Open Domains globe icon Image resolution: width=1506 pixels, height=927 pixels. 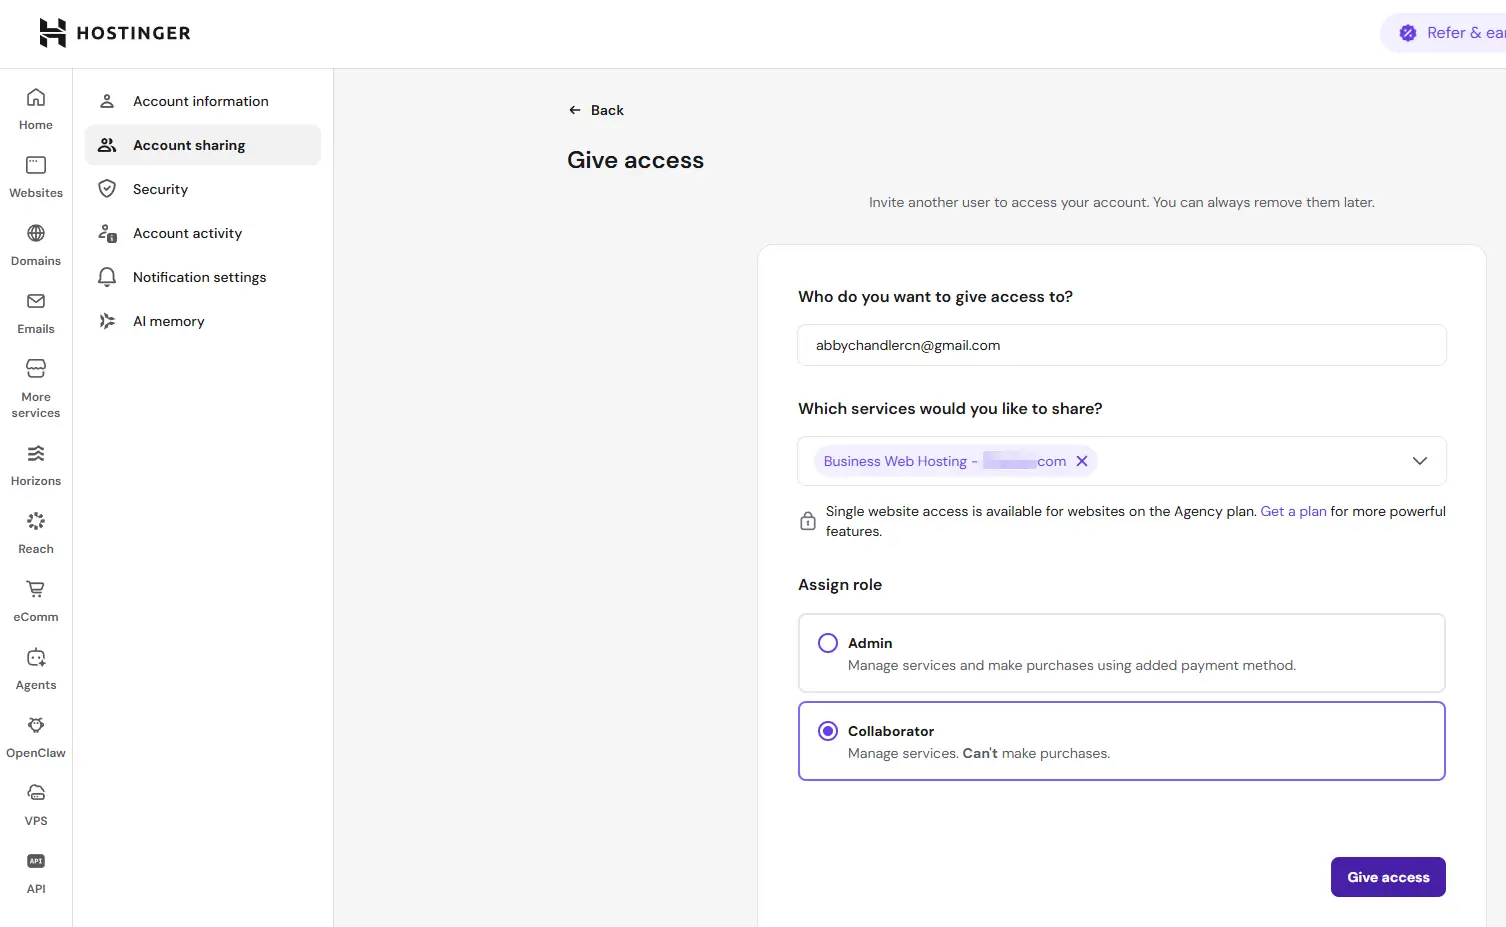point(36,234)
